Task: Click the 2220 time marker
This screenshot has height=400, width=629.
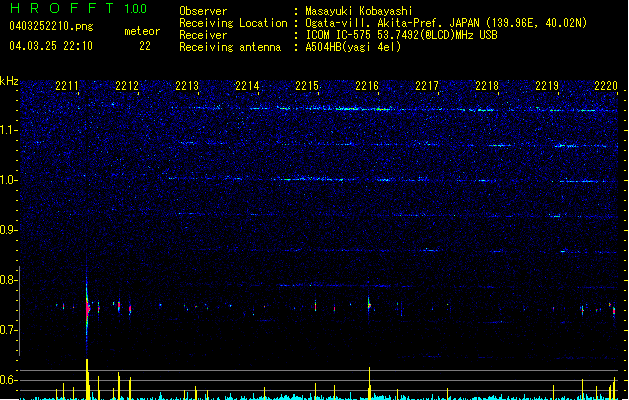Action: coord(606,86)
